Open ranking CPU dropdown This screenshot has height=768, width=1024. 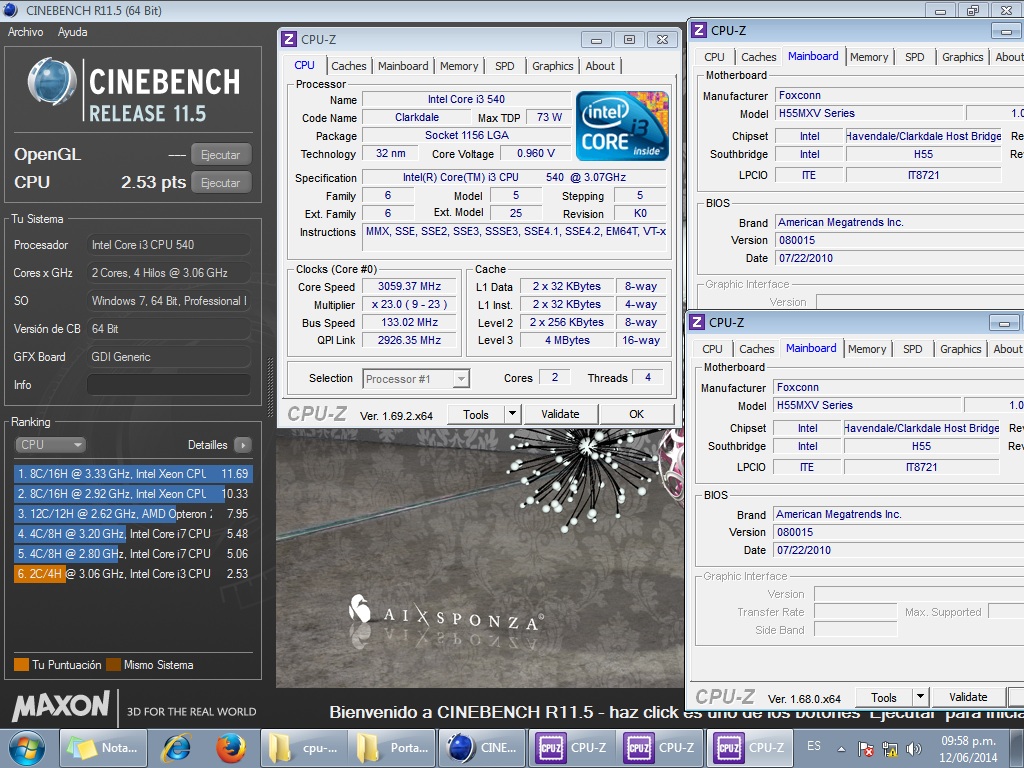tap(50, 445)
